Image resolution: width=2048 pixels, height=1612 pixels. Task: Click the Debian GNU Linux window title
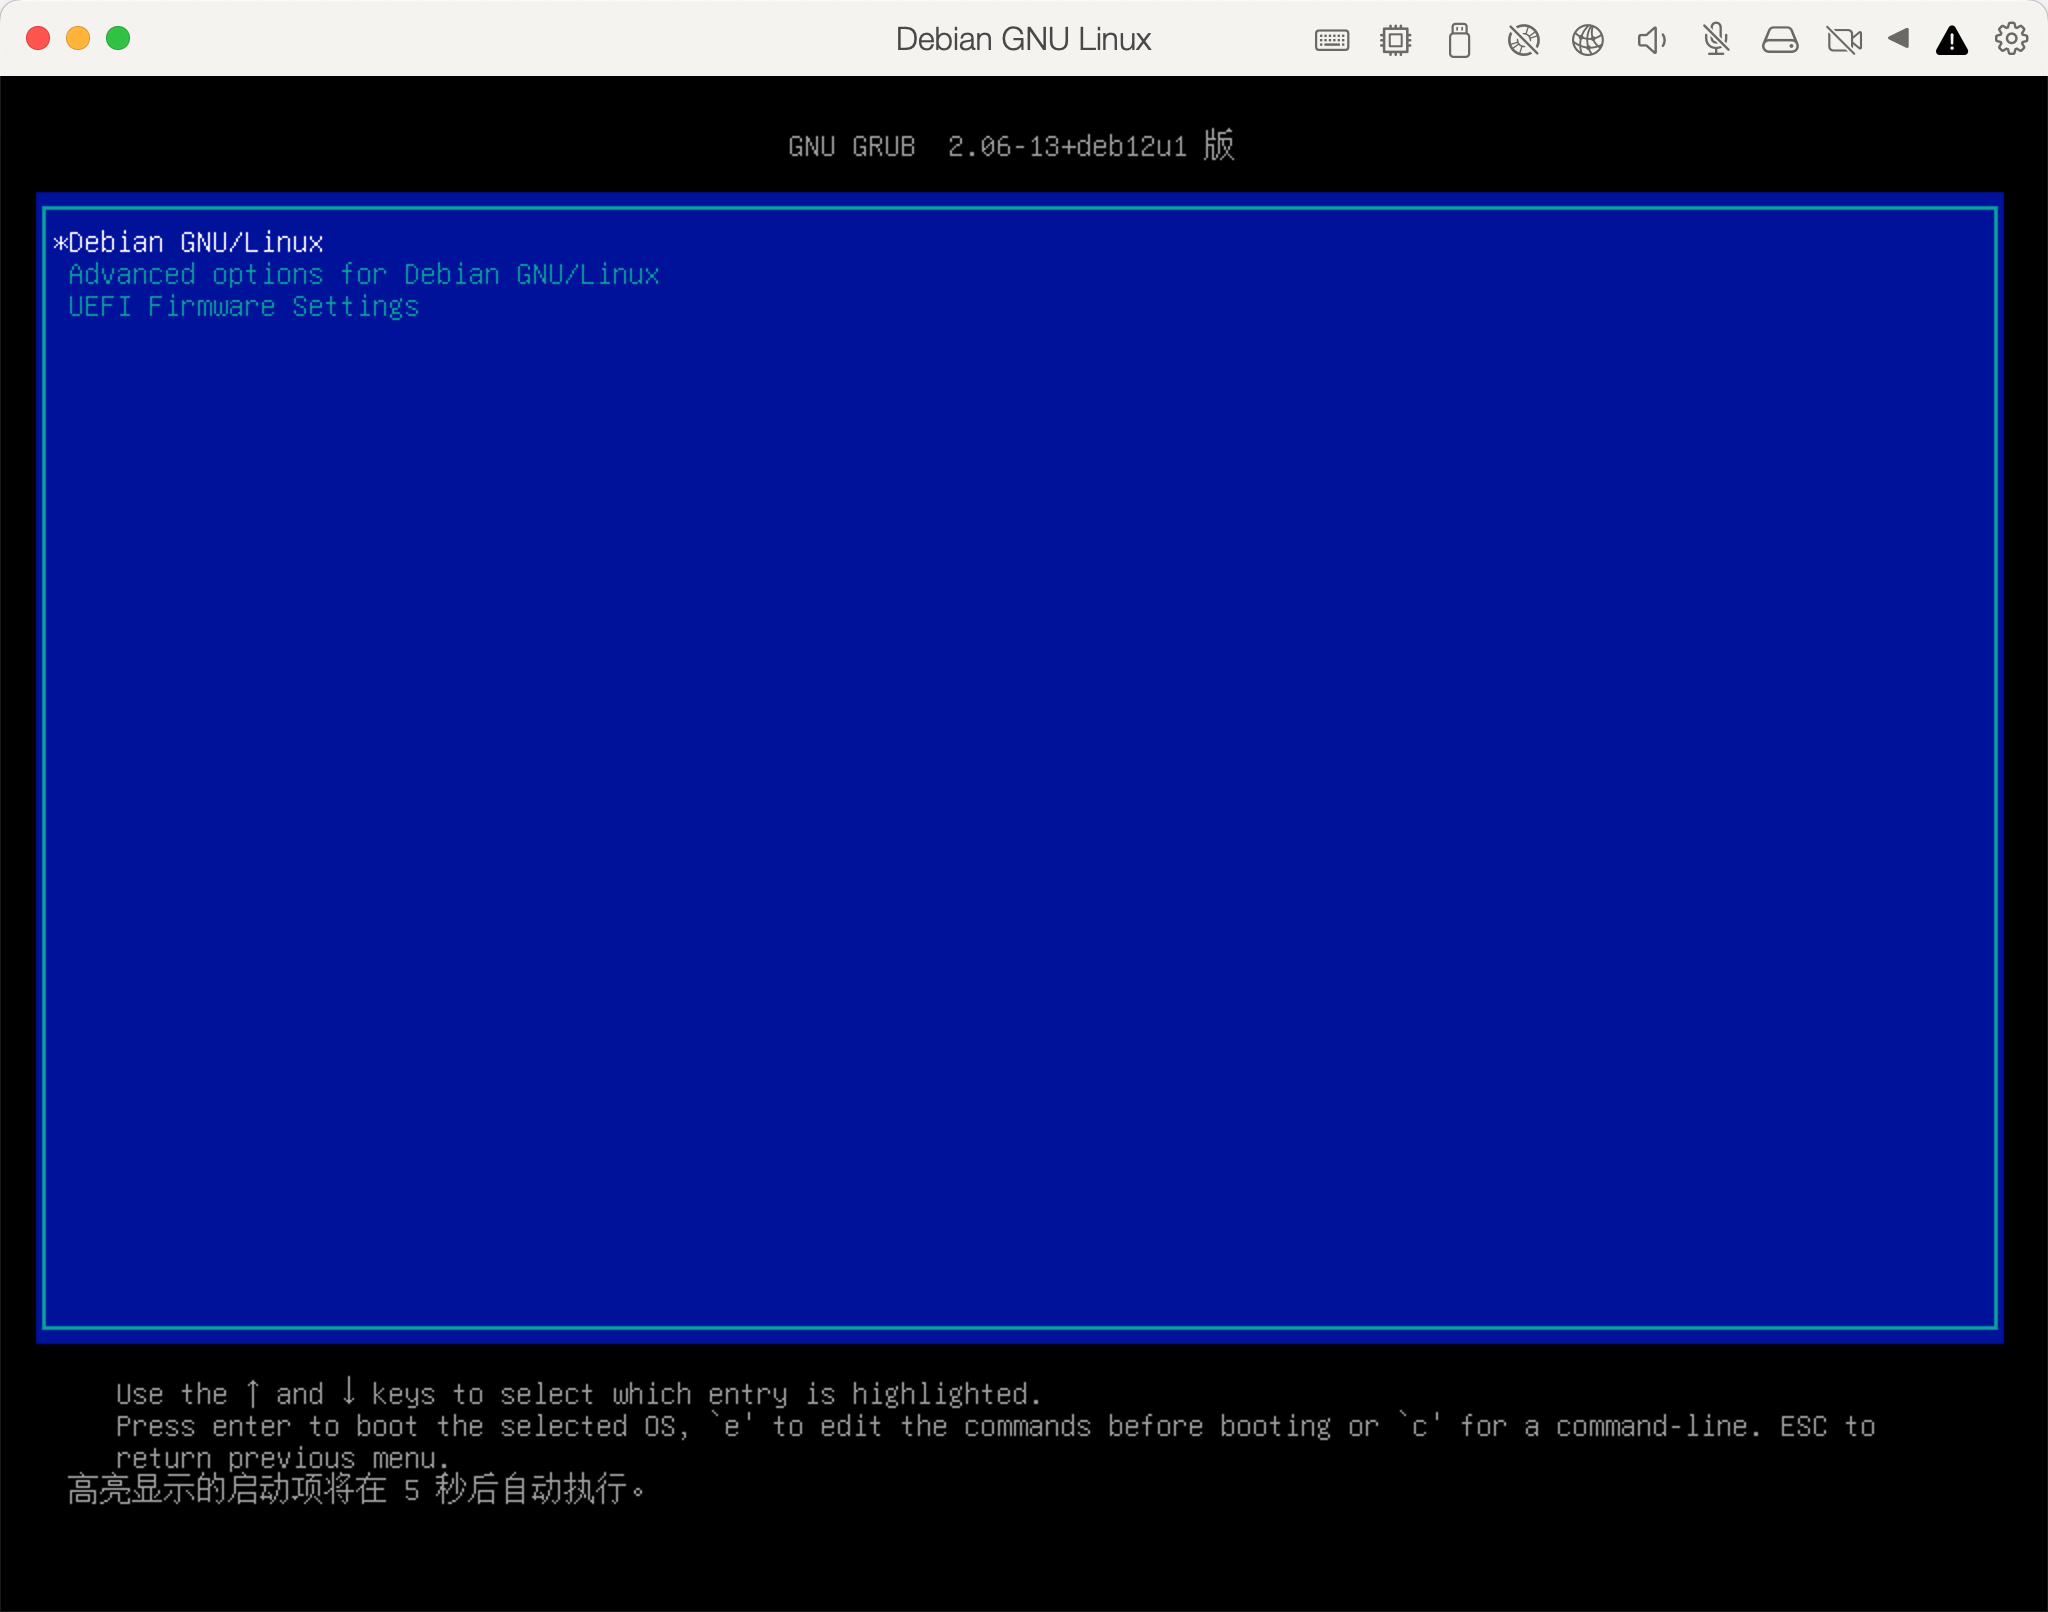(x=1023, y=39)
